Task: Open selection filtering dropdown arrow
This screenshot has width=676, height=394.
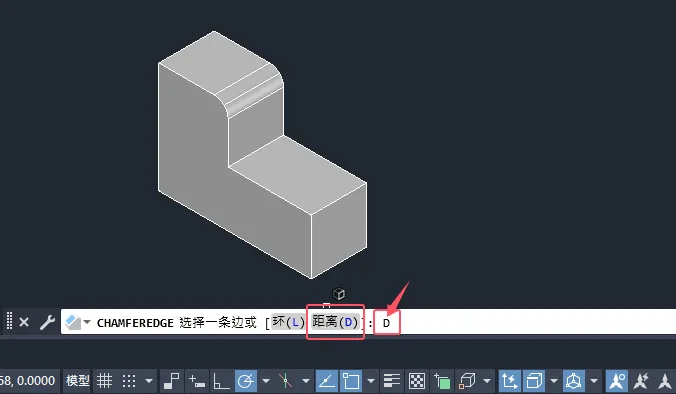Action: point(554,381)
